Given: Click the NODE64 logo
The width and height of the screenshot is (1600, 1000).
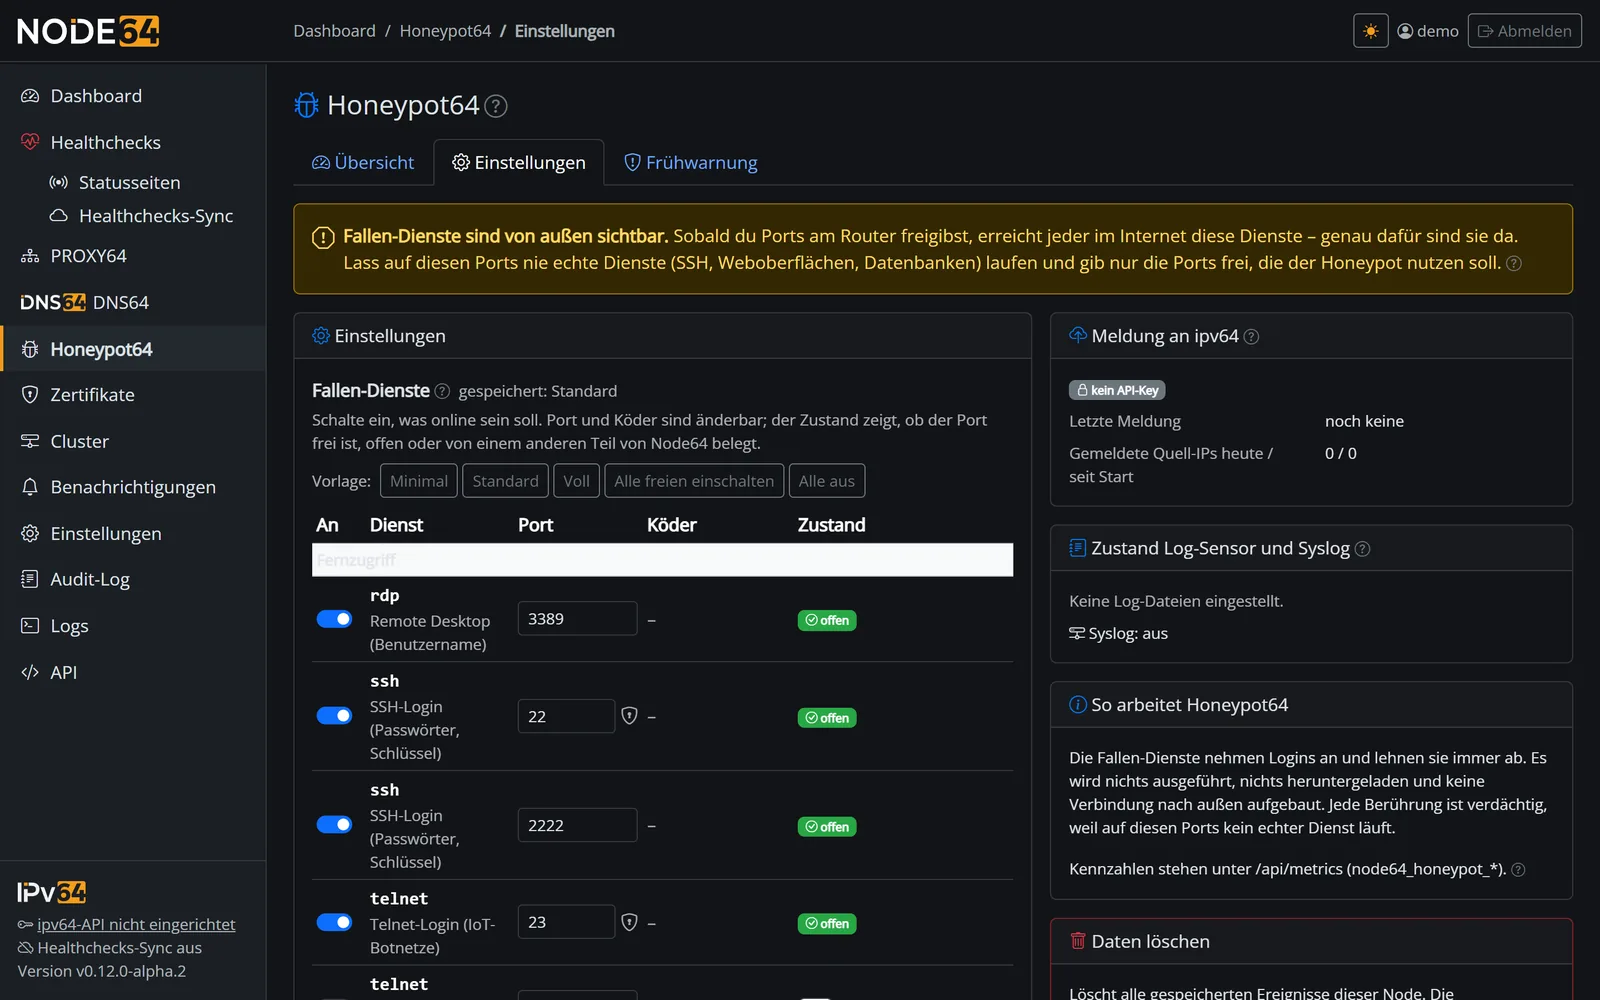Looking at the screenshot, I should pos(88,31).
